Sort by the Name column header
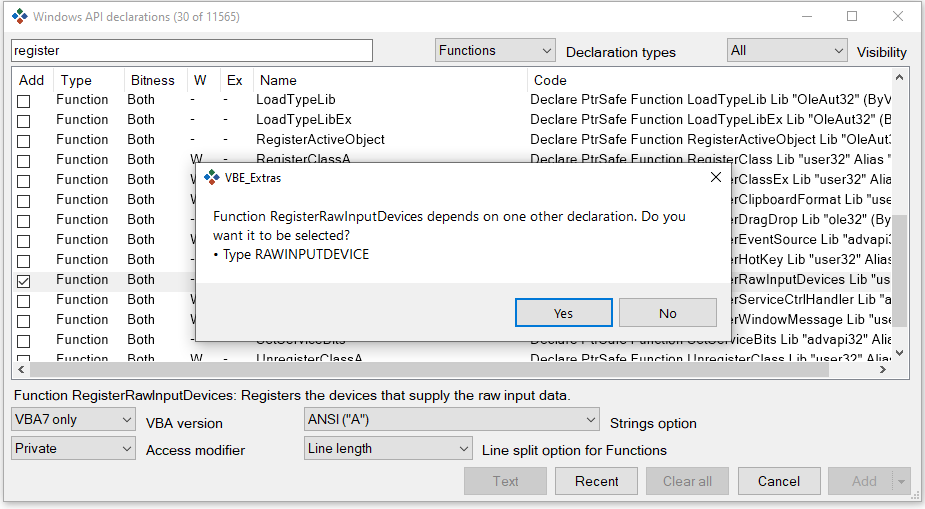Viewport: 925px width, 509px height. (390, 80)
